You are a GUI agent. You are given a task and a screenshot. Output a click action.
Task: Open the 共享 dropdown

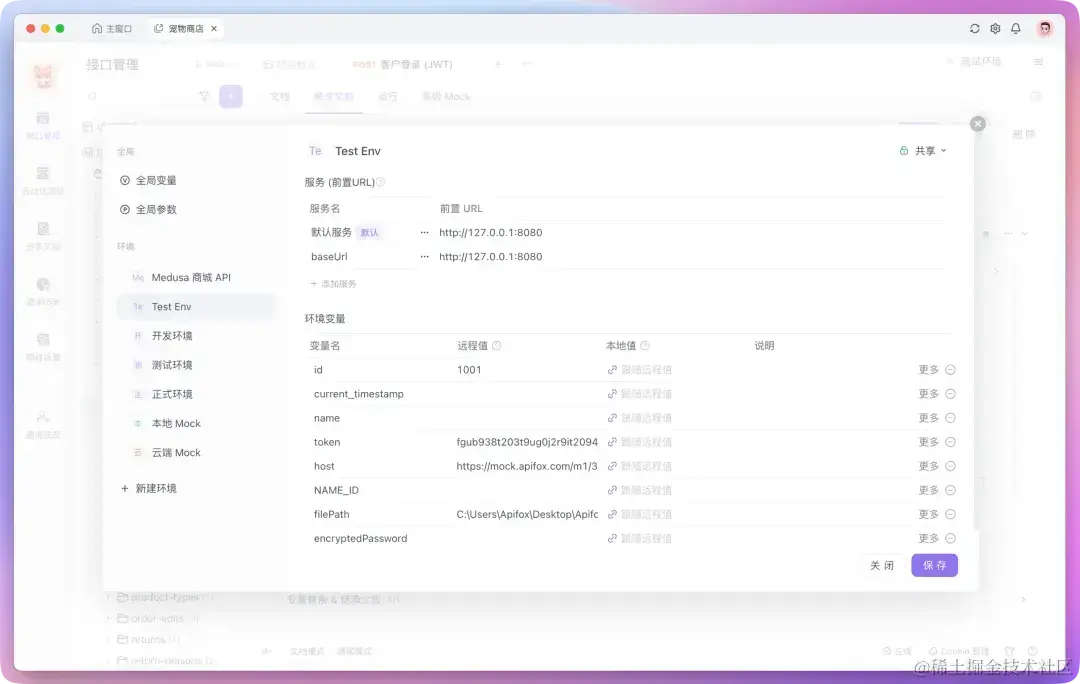(x=923, y=151)
